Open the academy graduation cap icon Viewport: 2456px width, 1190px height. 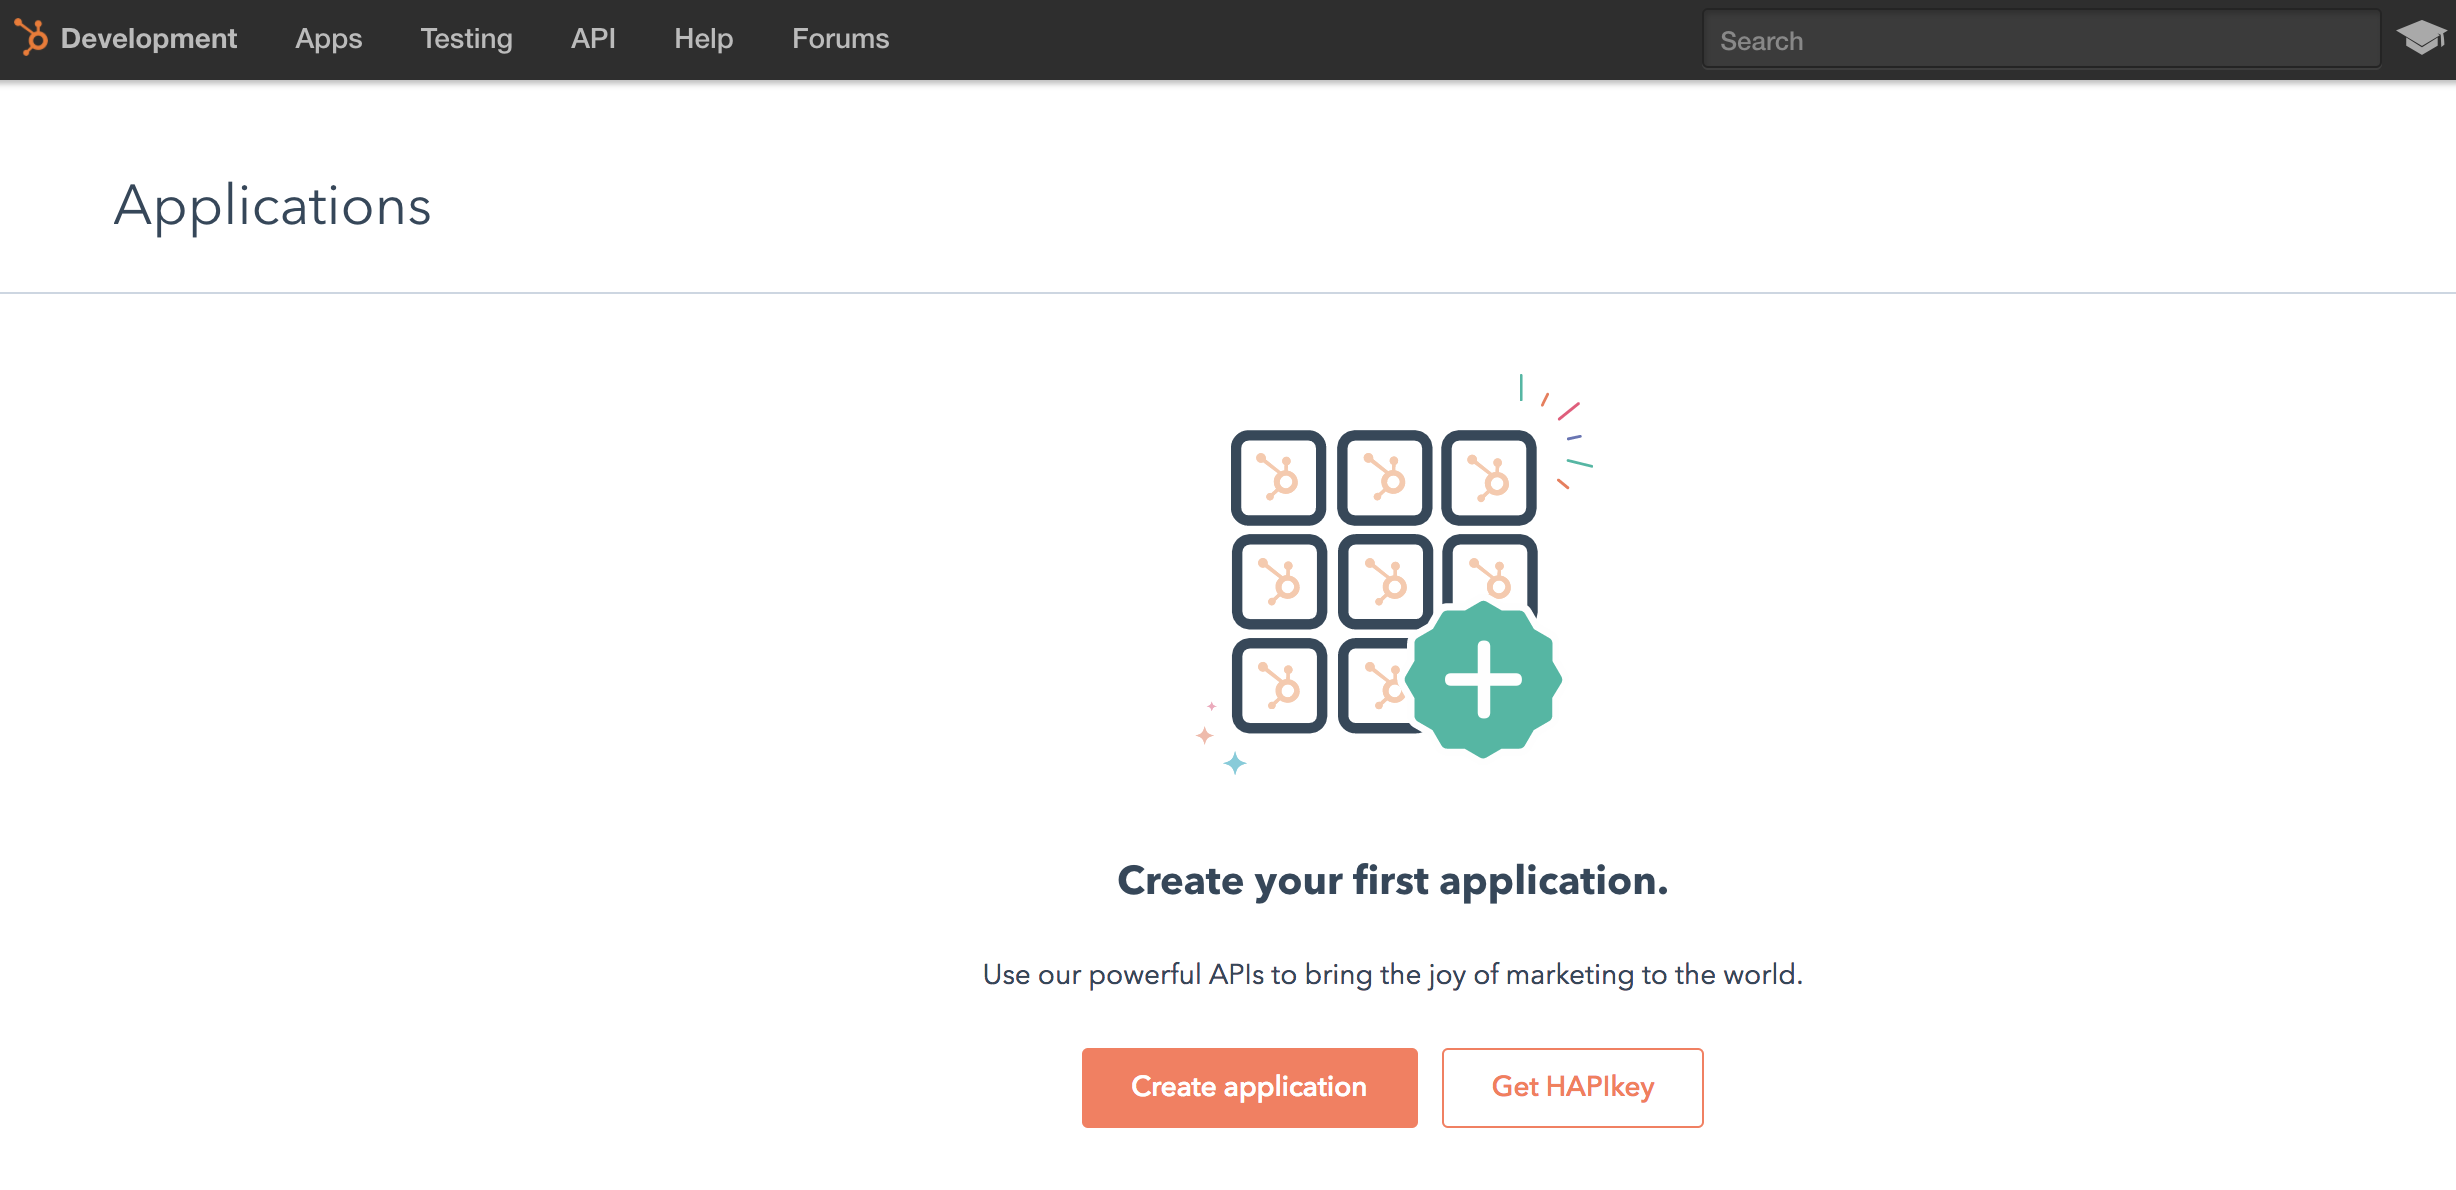pyautogui.click(x=2420, y=39)
